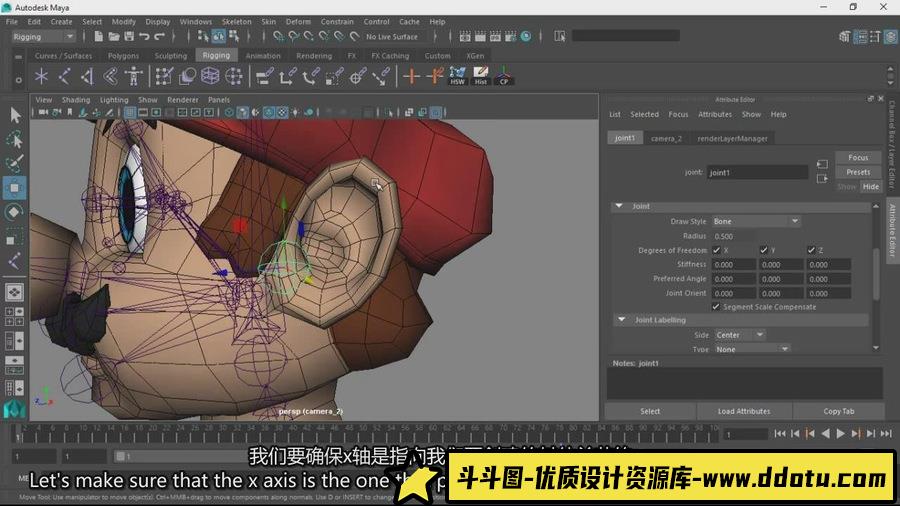Toggle Degrees of Freedom Y checkbox
Image resolution: width=900 pixels, height=506 pixels.
point(763,250)
